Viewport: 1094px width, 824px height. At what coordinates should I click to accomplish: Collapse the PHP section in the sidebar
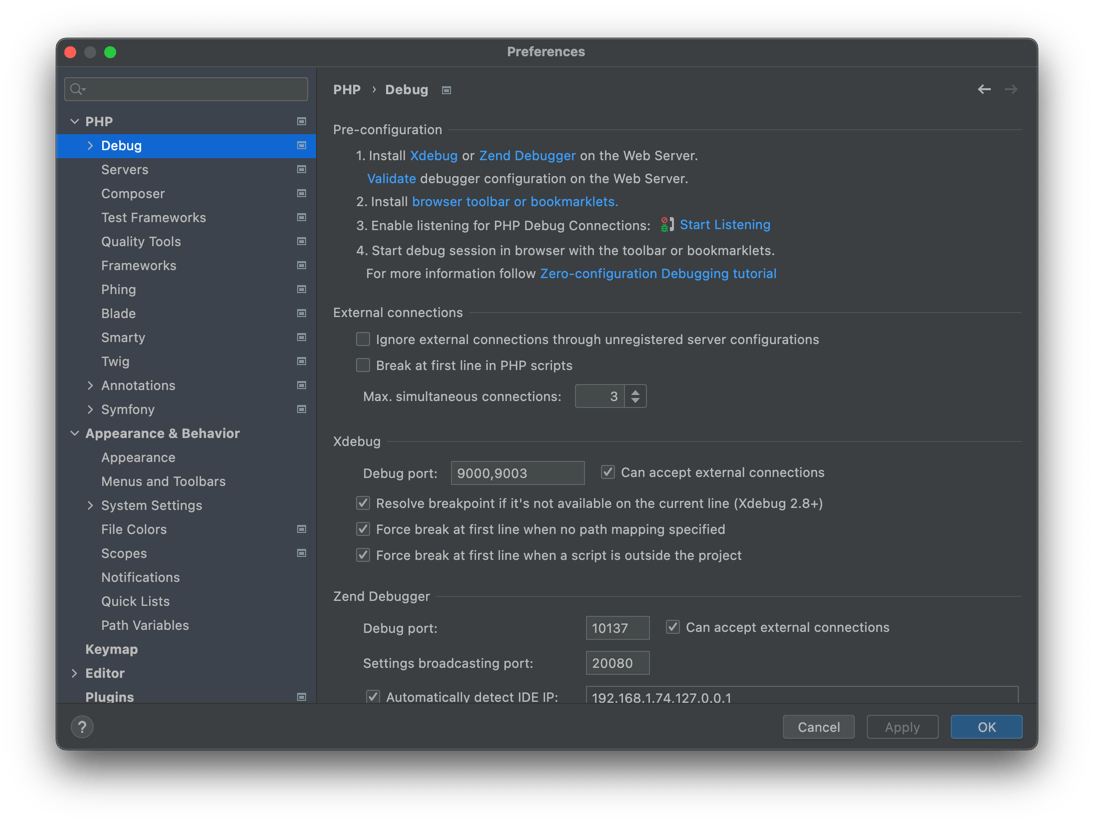point(75,120)
